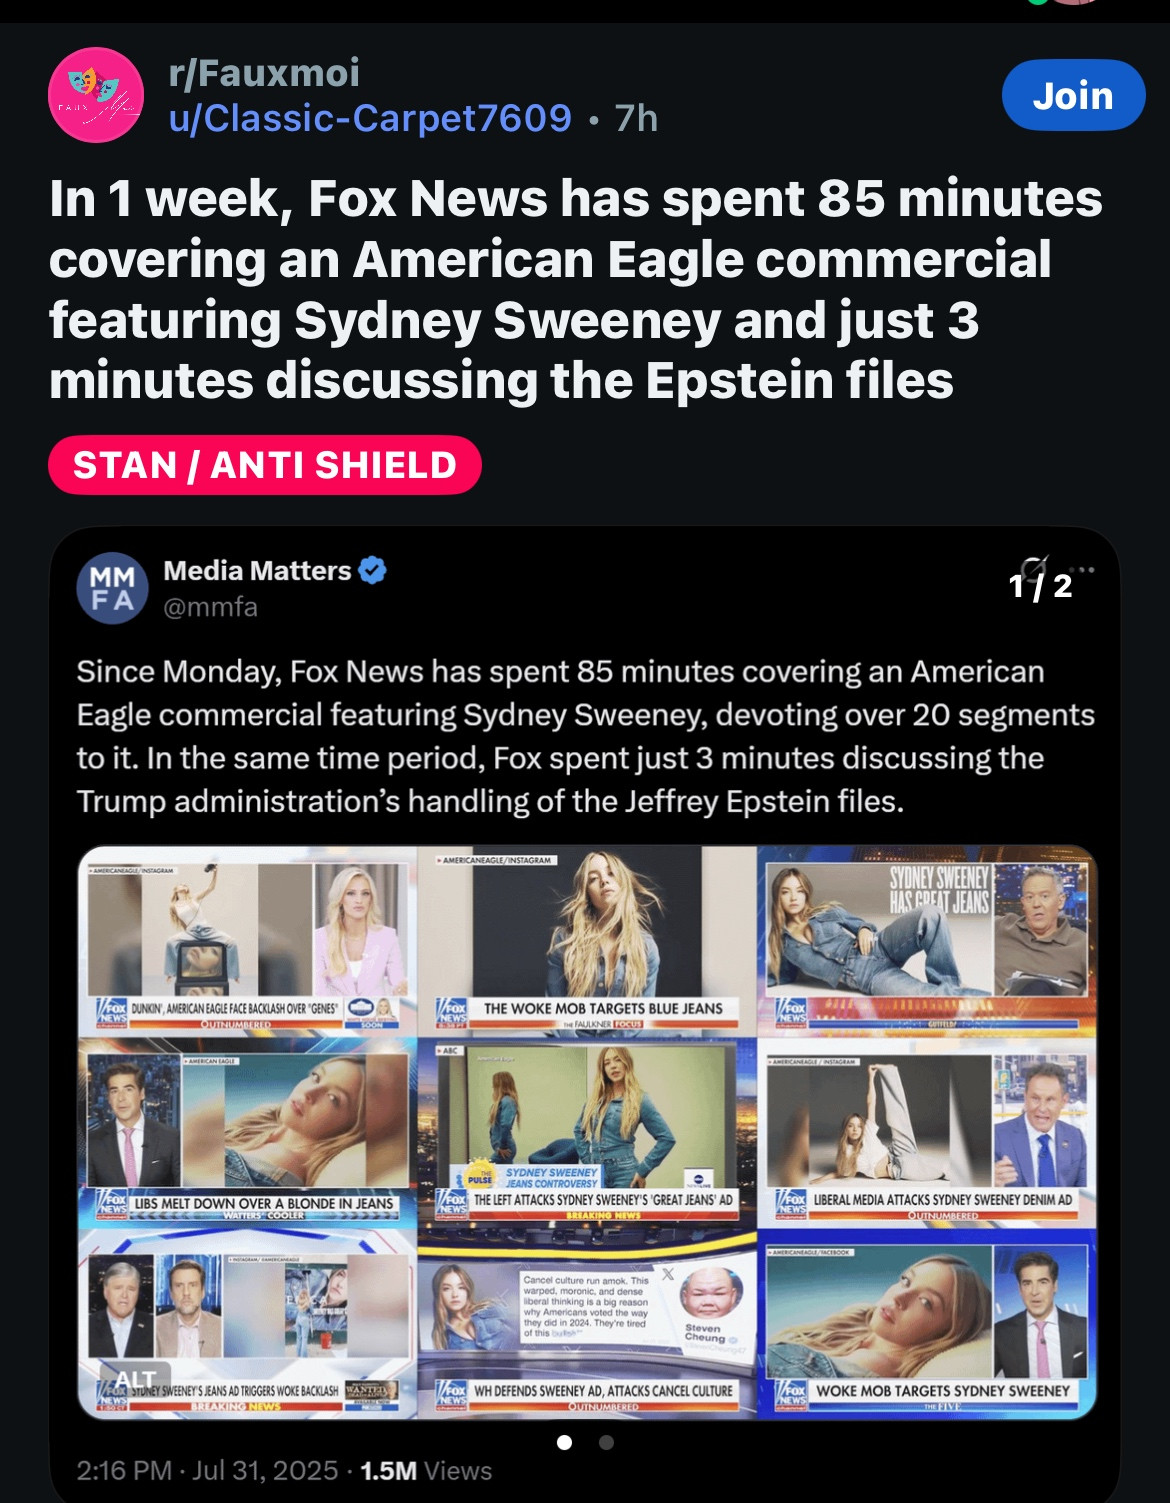Open thumbnail 'The Woke Mob Targets Blue Jeans'
1170x1503 pixels.
pos(587,939)
